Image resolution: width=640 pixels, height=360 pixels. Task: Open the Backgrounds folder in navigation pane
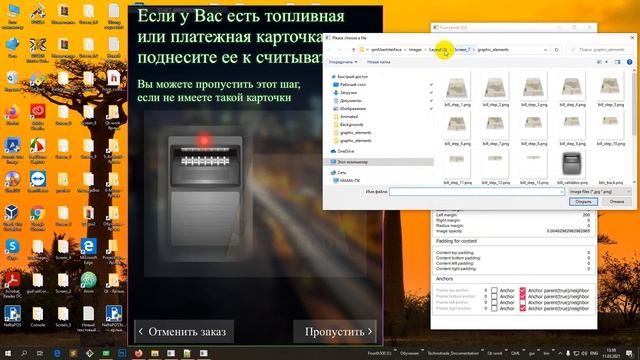[349, 124]
